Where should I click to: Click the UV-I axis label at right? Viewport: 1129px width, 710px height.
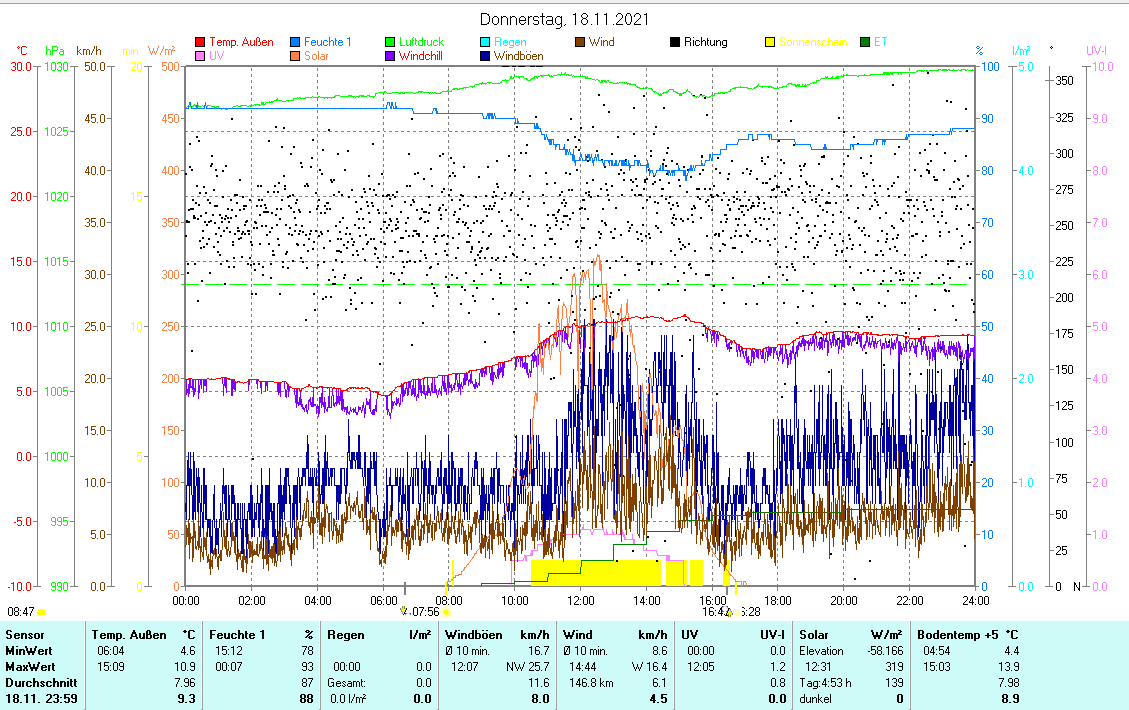click(x=1098, y=50)
